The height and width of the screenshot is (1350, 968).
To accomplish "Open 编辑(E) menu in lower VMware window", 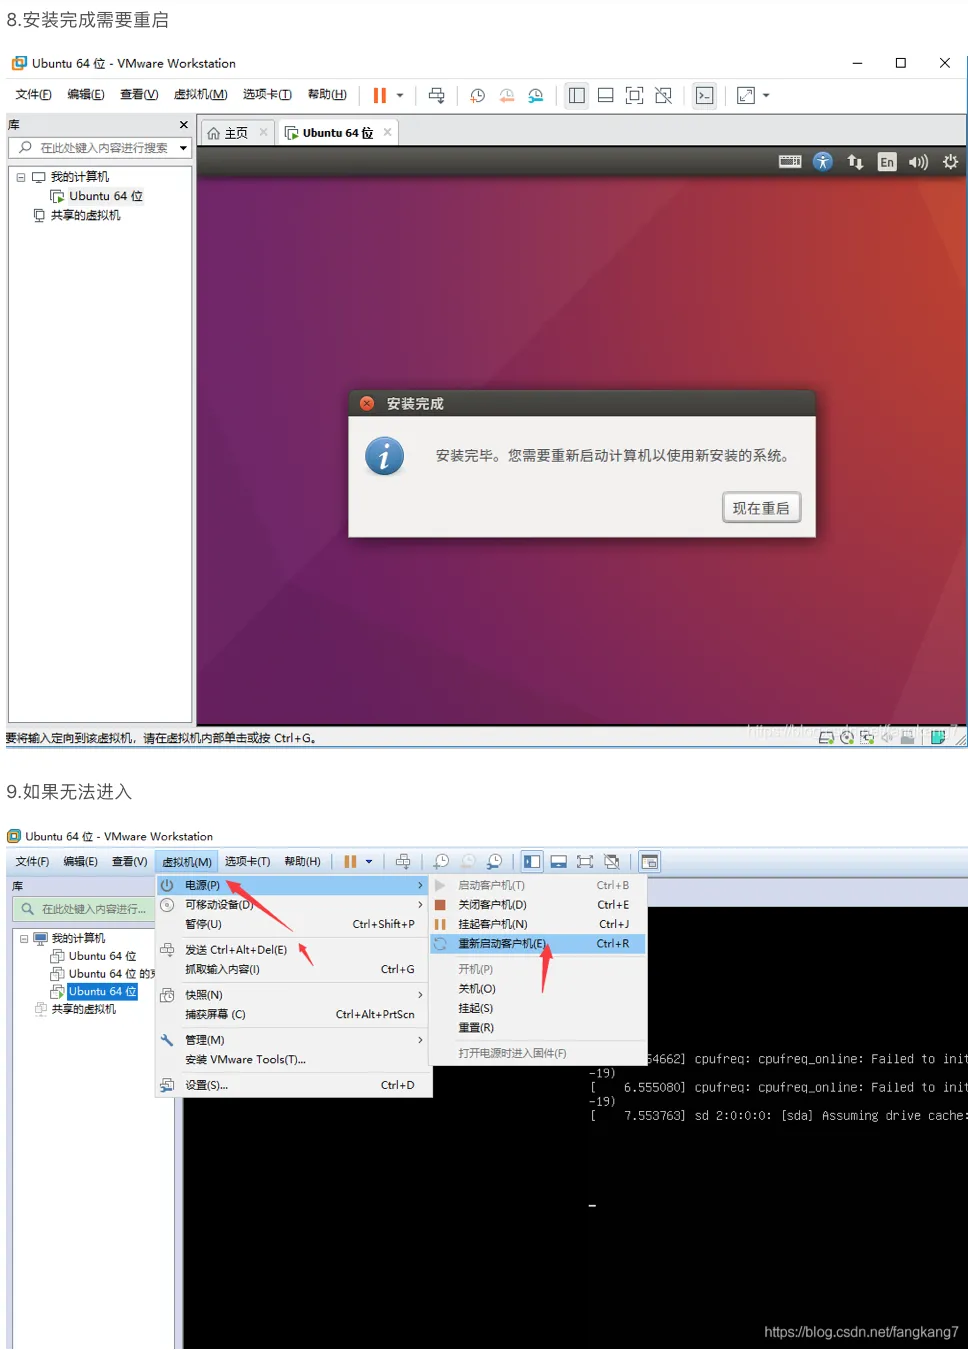I will [80, 861].
